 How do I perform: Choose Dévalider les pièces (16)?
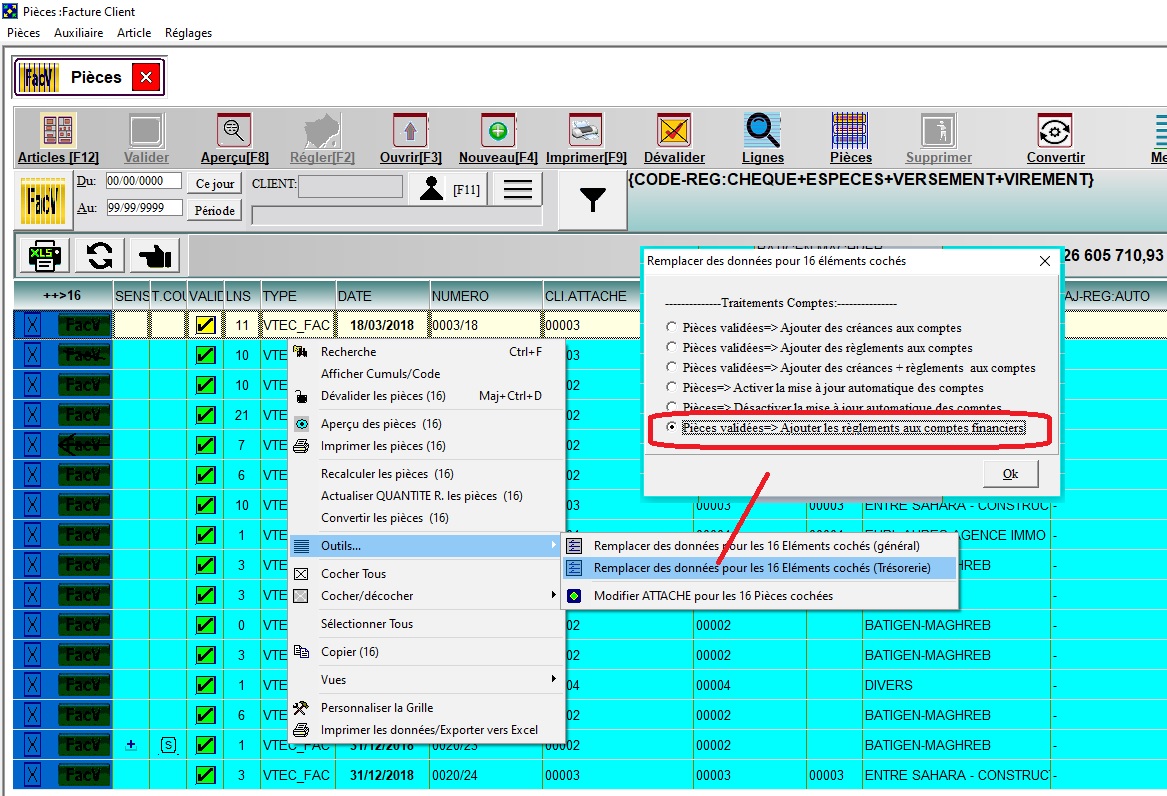click(x=426, y=396)
